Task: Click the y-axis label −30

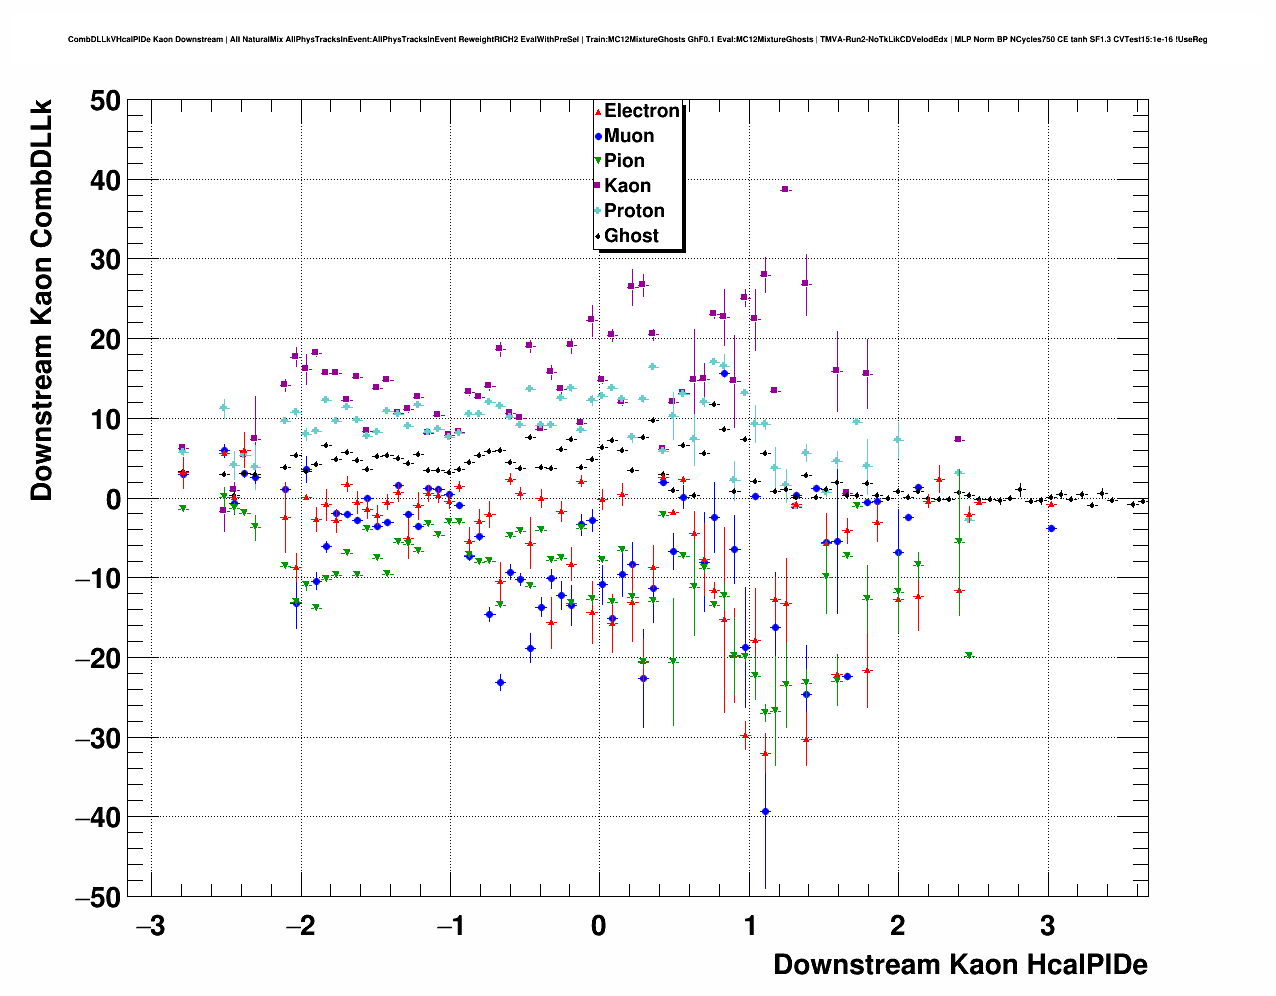Action: click(x=97, y=738)
